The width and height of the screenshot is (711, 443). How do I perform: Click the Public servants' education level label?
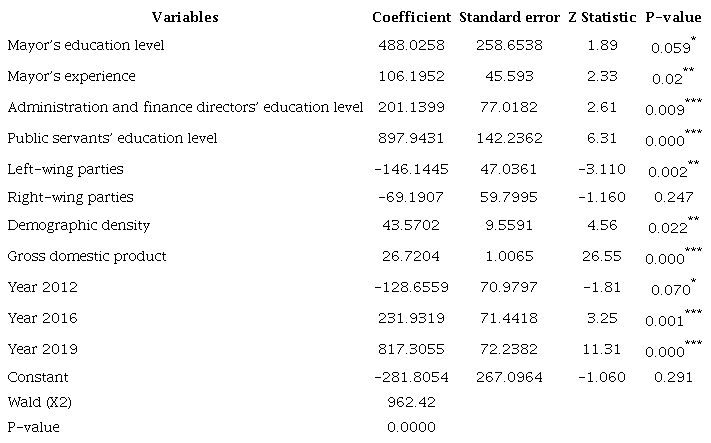pos(112,137)
